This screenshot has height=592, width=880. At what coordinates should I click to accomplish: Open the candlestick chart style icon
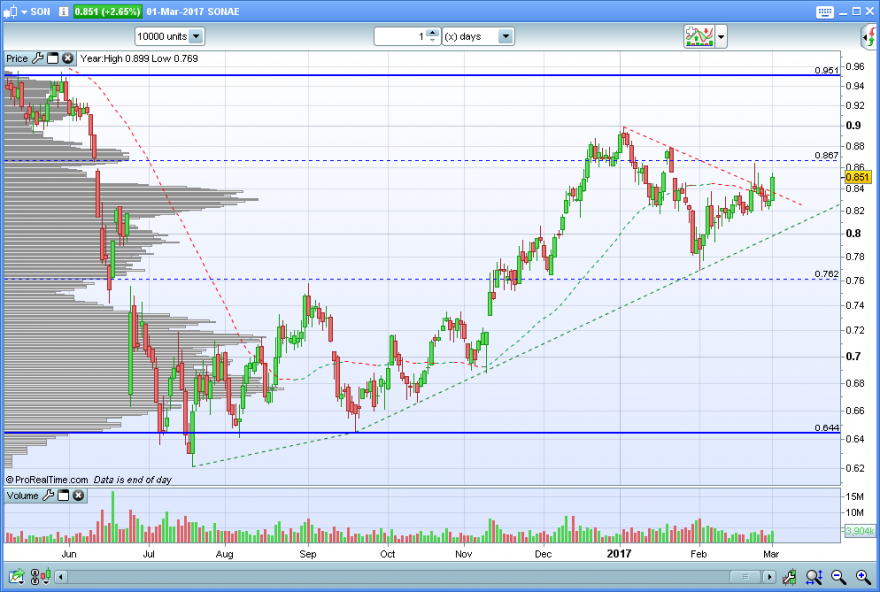pos(10,11)
